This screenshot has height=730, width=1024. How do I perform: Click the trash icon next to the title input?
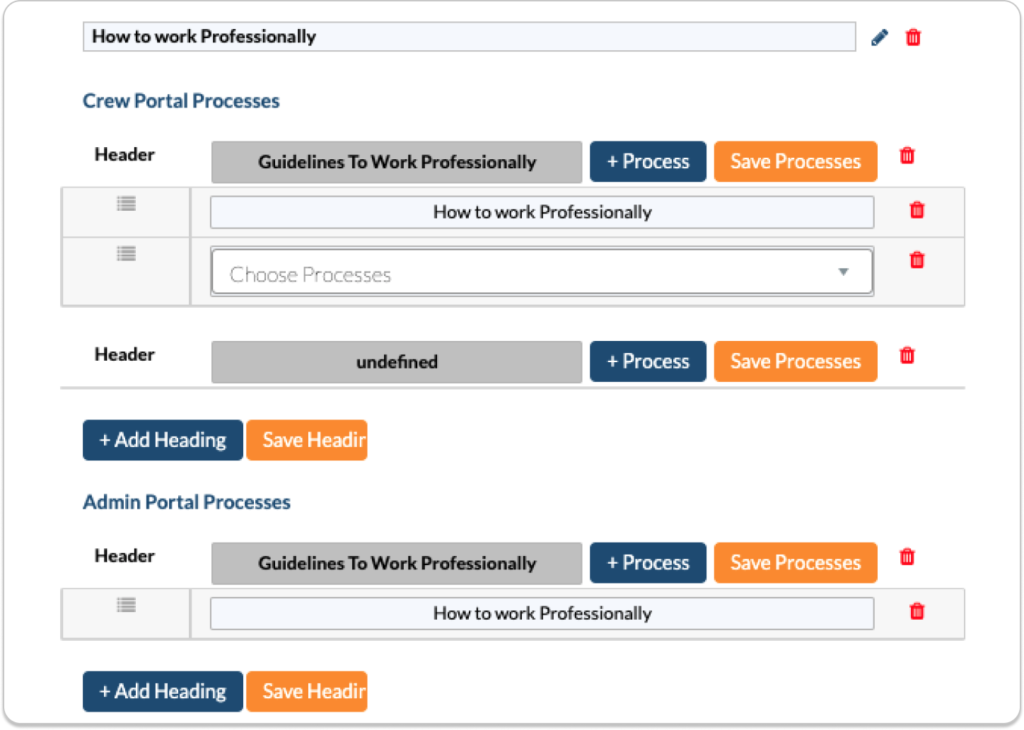pos(912,36)
